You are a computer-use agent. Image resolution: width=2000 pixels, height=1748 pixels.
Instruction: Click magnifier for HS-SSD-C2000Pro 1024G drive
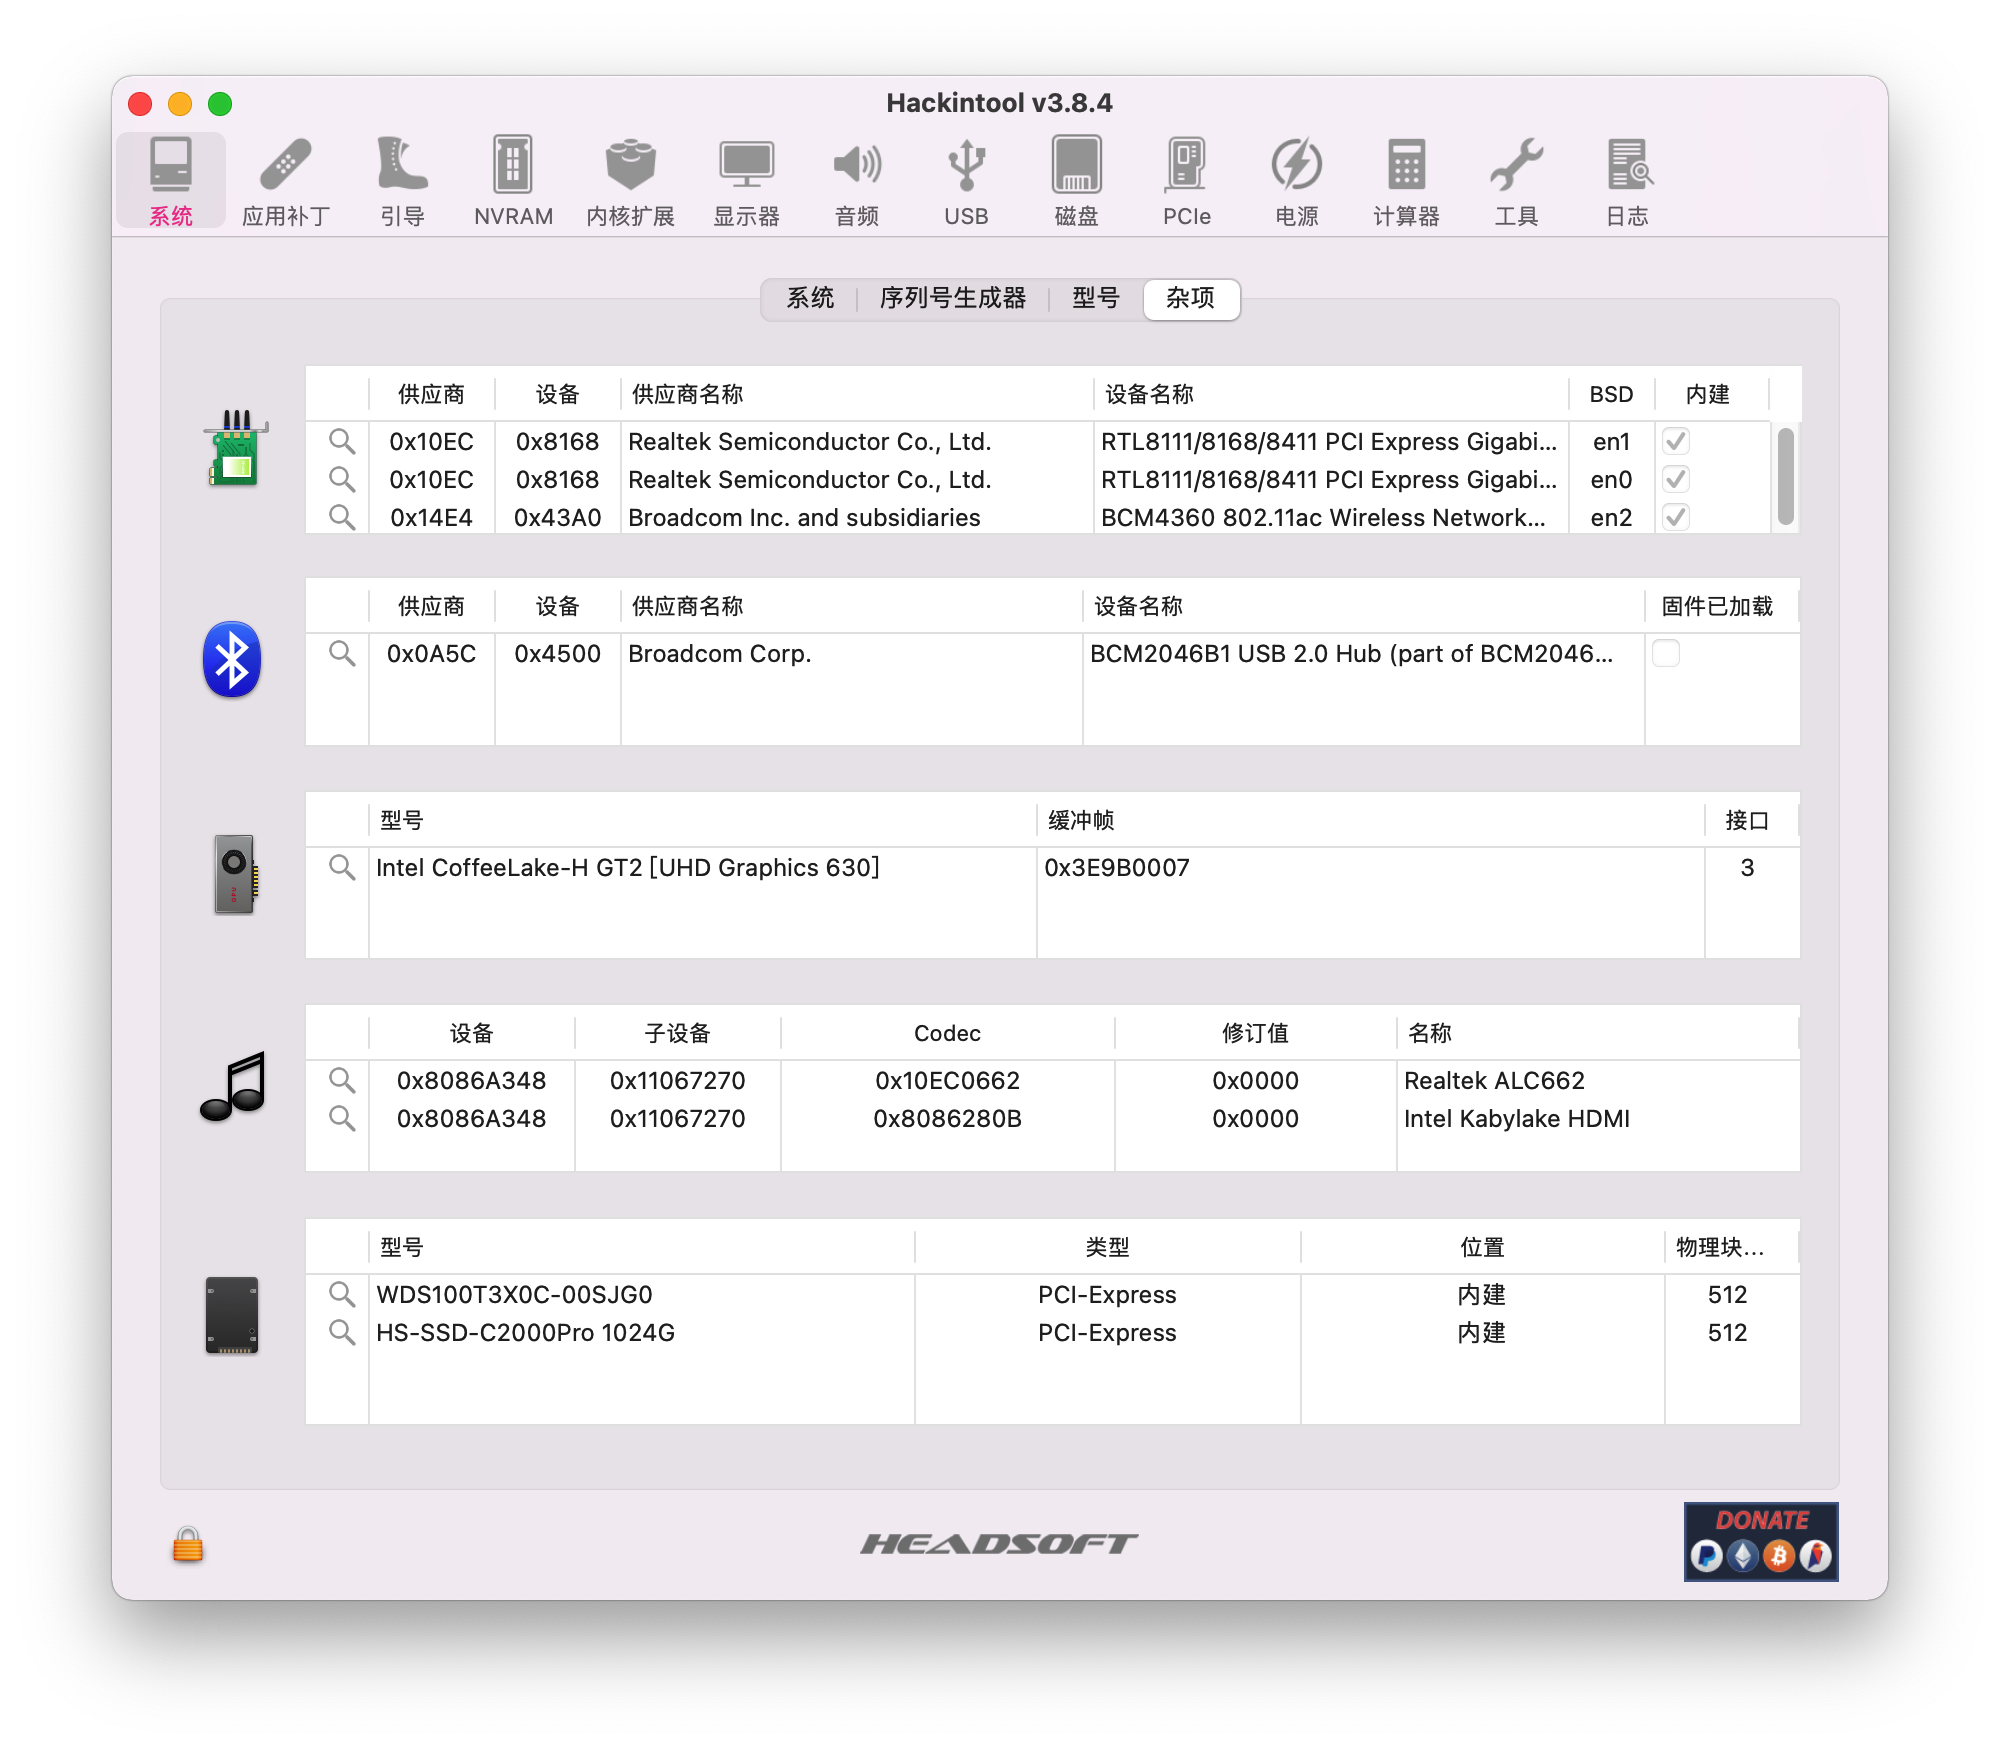342,1332
